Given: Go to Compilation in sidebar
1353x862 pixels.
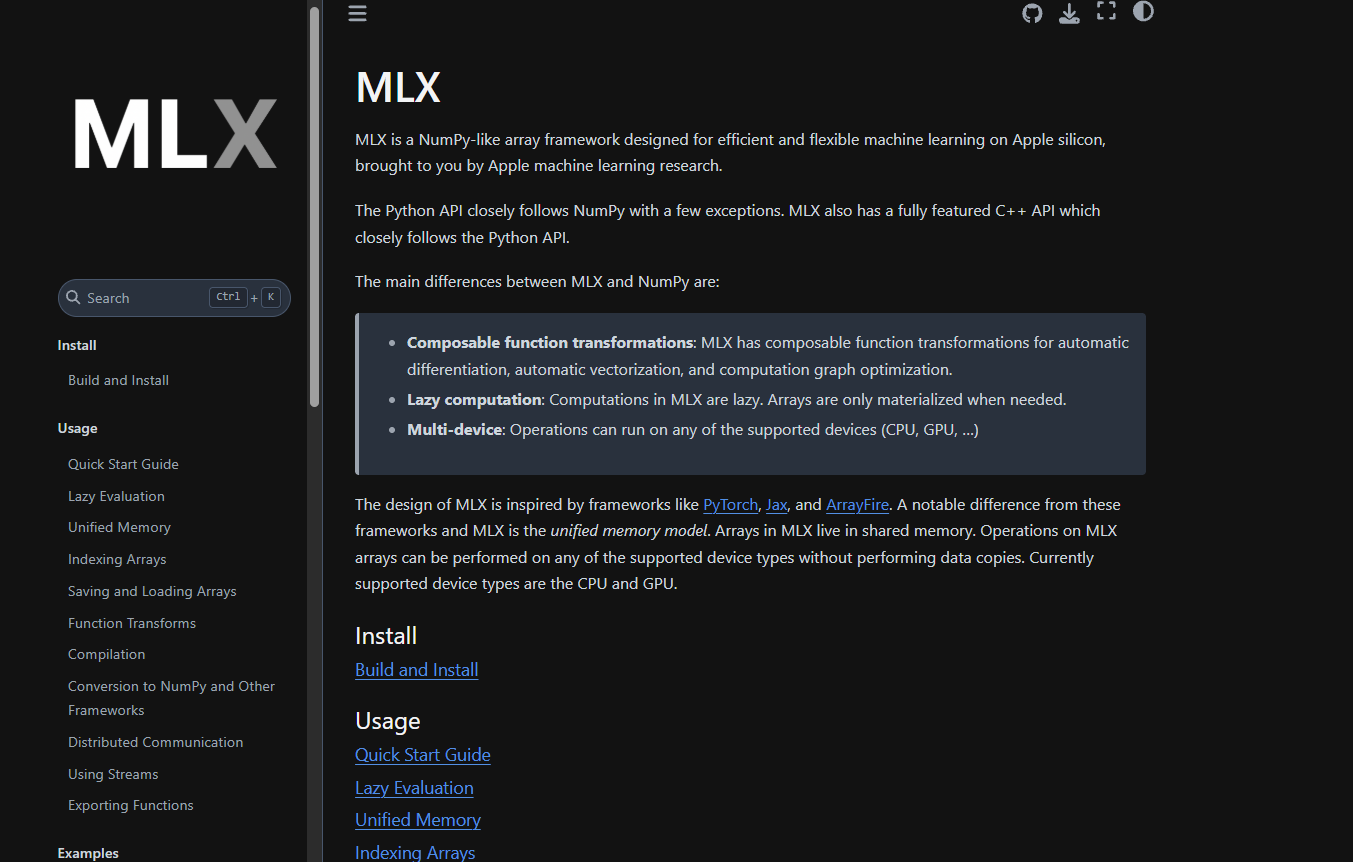Looking at the screenshot, I should pos(106,654).
